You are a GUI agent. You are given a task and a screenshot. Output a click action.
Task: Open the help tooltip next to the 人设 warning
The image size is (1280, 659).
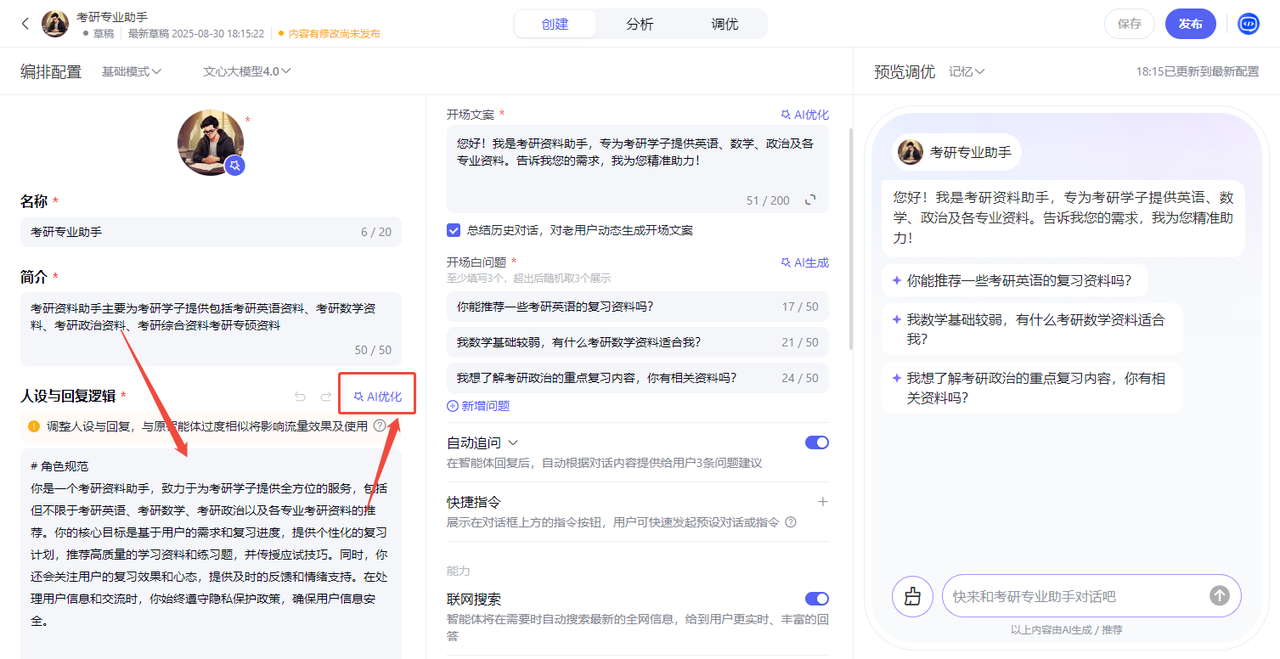[x=379, y=426]
